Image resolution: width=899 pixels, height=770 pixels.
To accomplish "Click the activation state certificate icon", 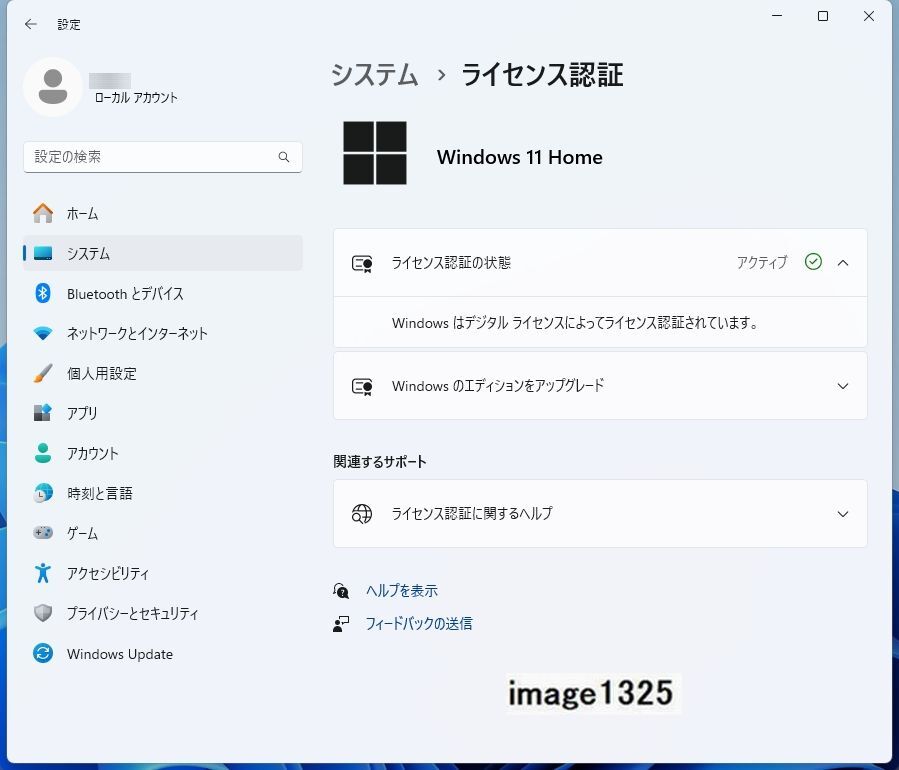I will pyautogui.click(x=362, y=263).
